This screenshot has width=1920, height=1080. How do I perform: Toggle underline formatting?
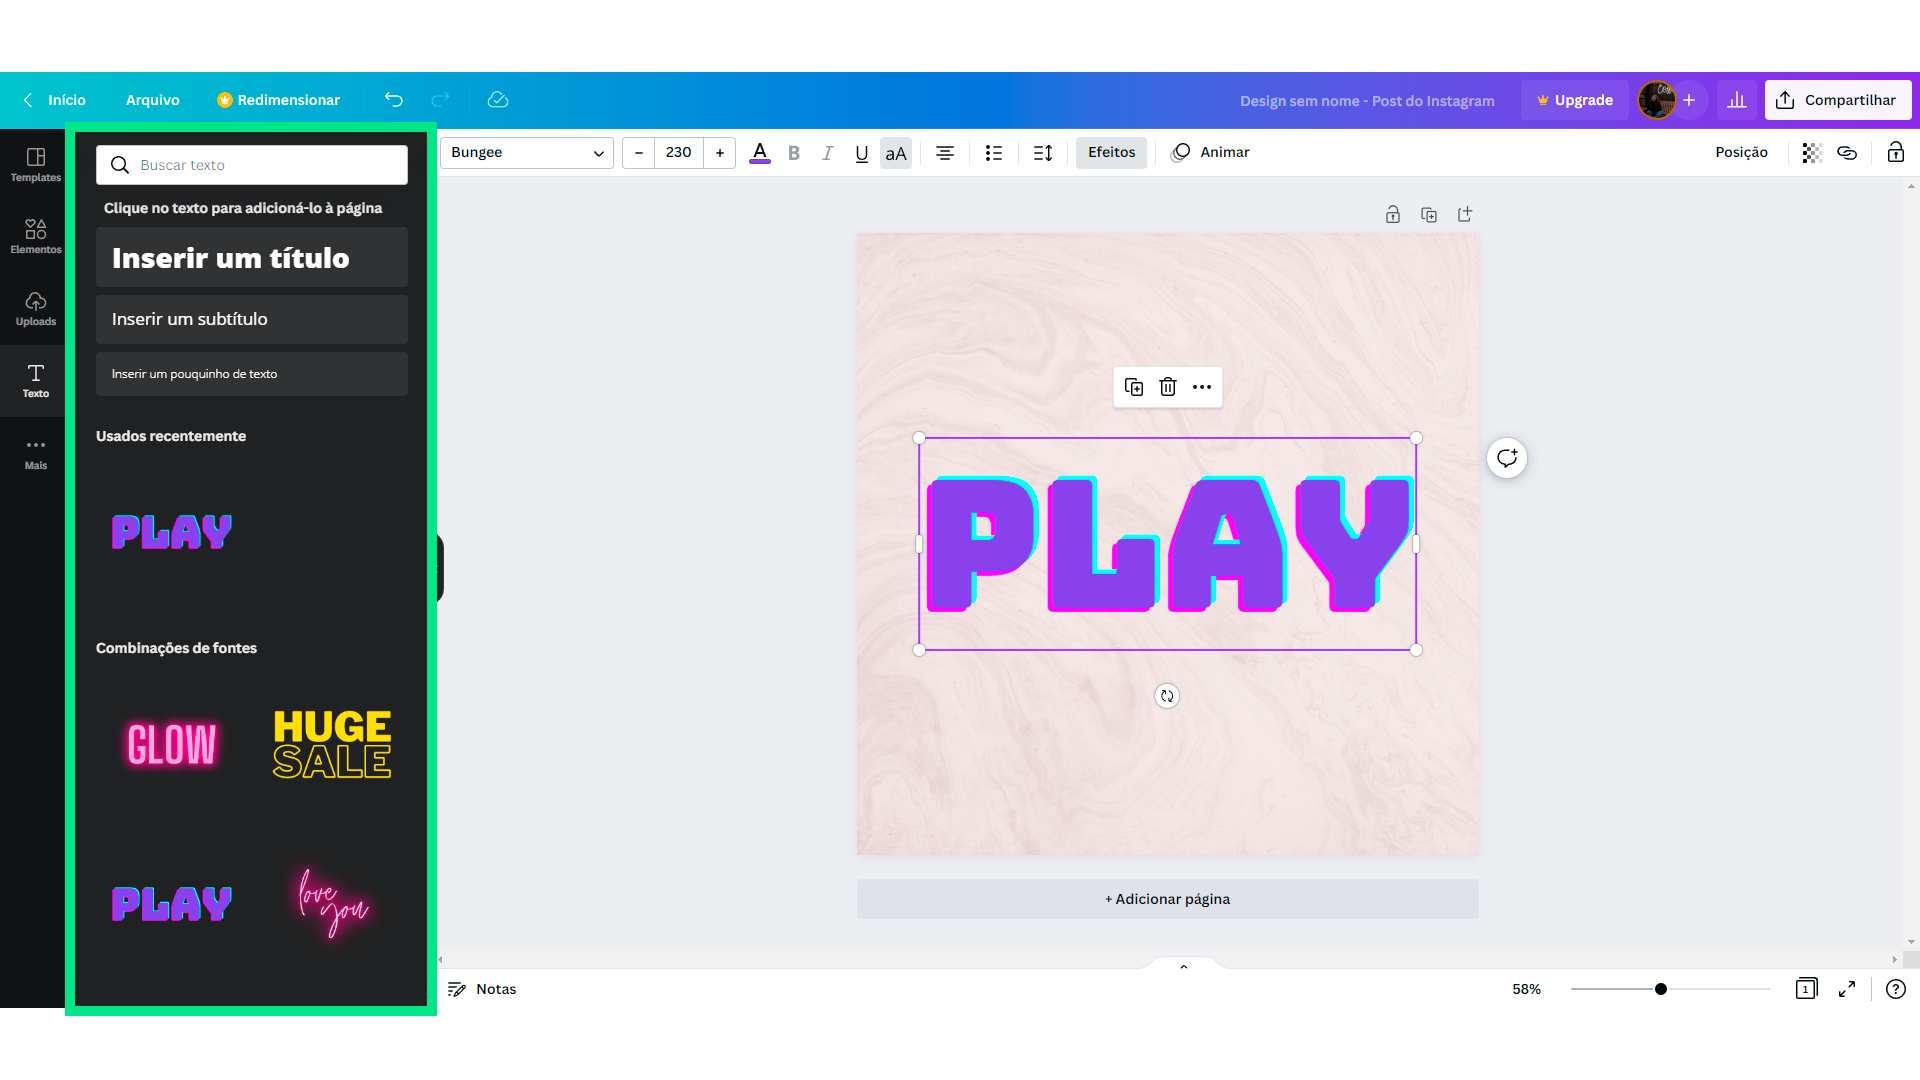tap(862, 153)
